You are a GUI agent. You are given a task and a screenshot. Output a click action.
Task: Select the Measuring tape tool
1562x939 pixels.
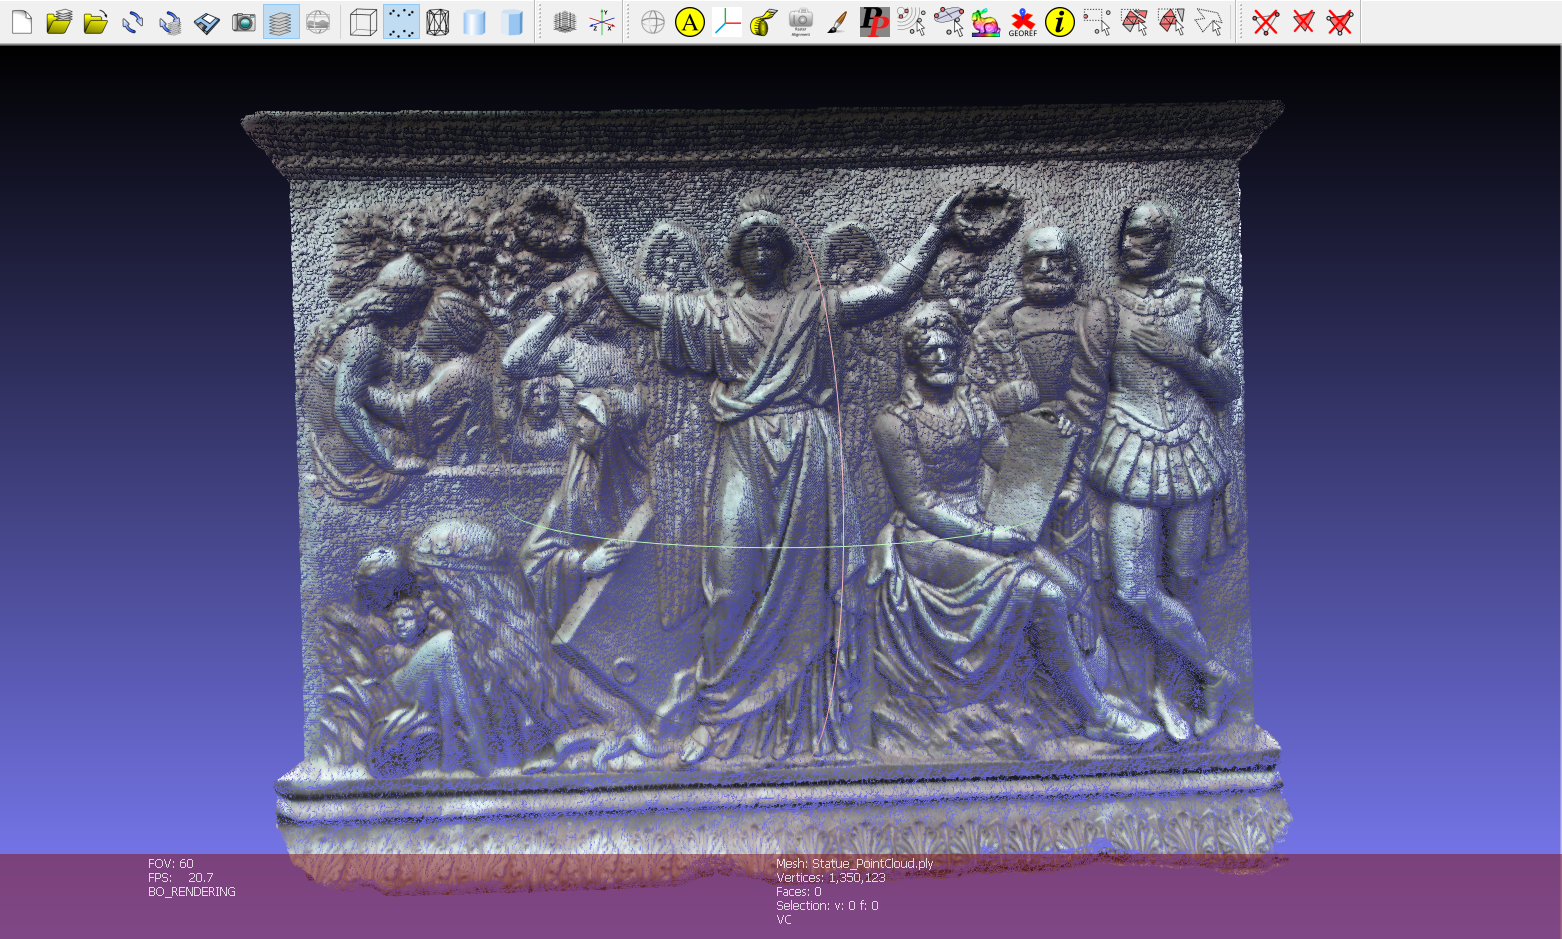(764, 22)
